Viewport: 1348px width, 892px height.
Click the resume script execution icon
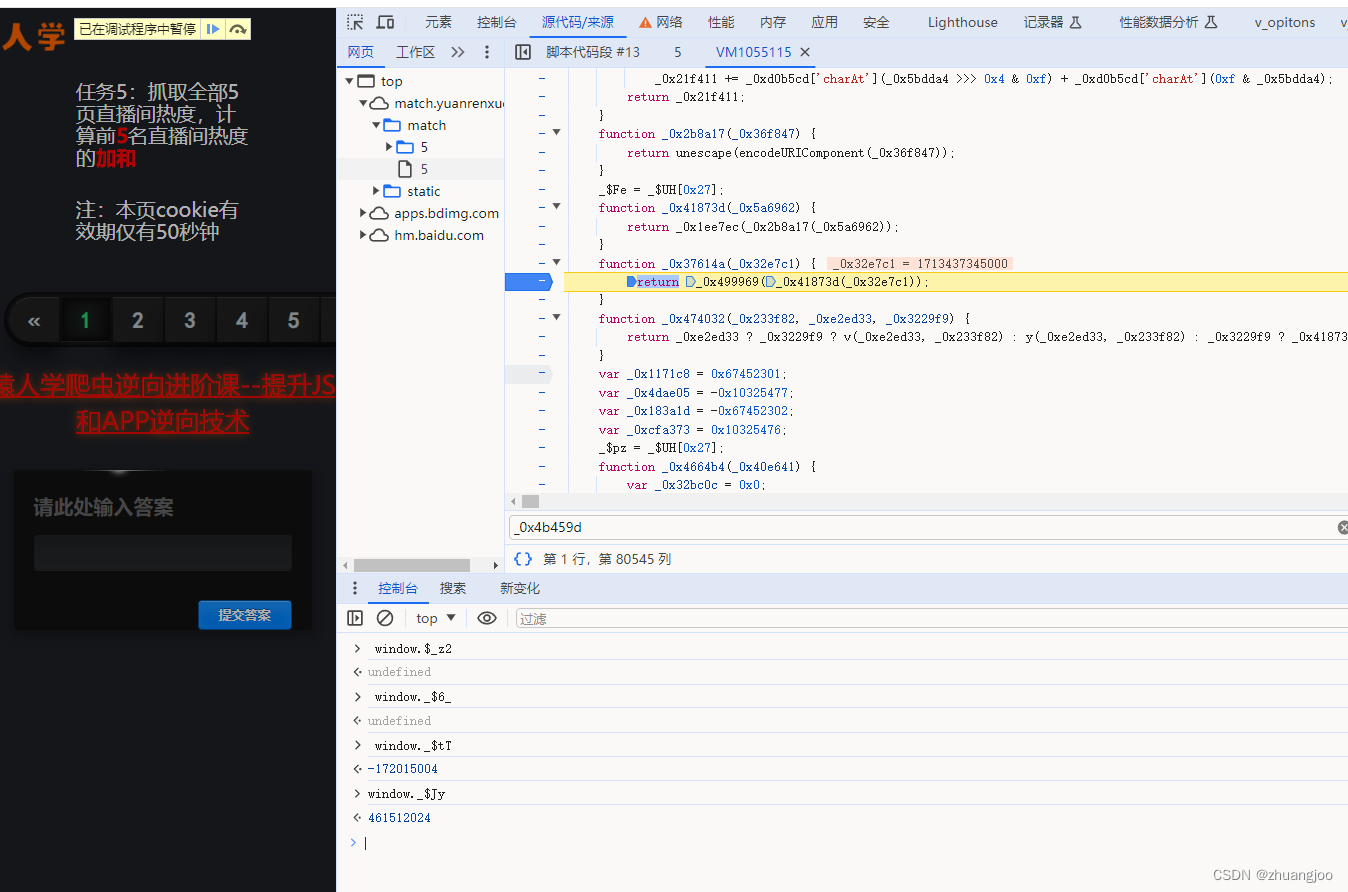(x=213, y=30)
